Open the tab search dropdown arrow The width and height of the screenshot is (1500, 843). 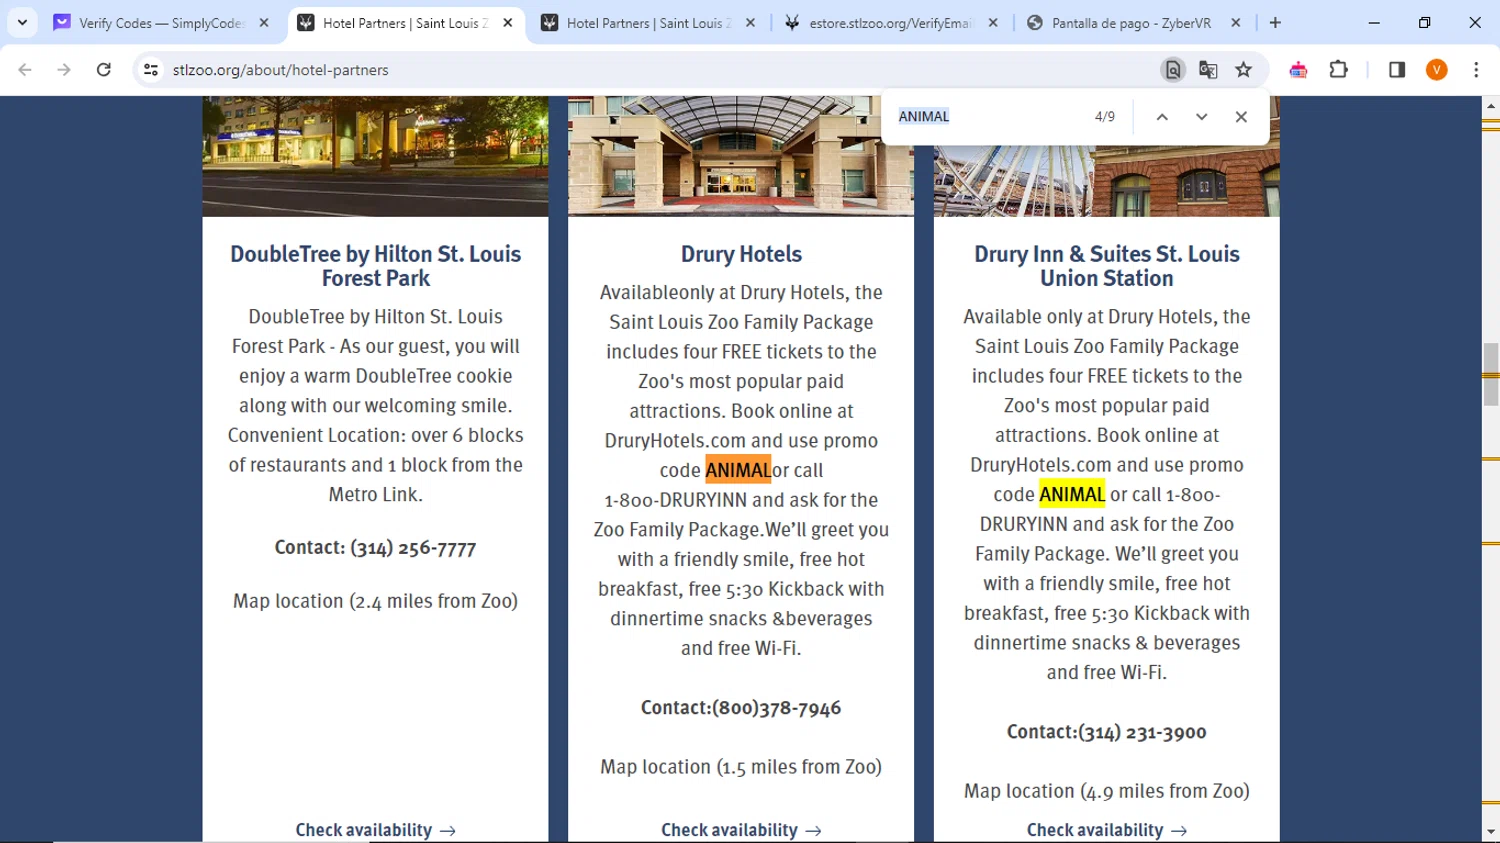click(x=22, y=22)
